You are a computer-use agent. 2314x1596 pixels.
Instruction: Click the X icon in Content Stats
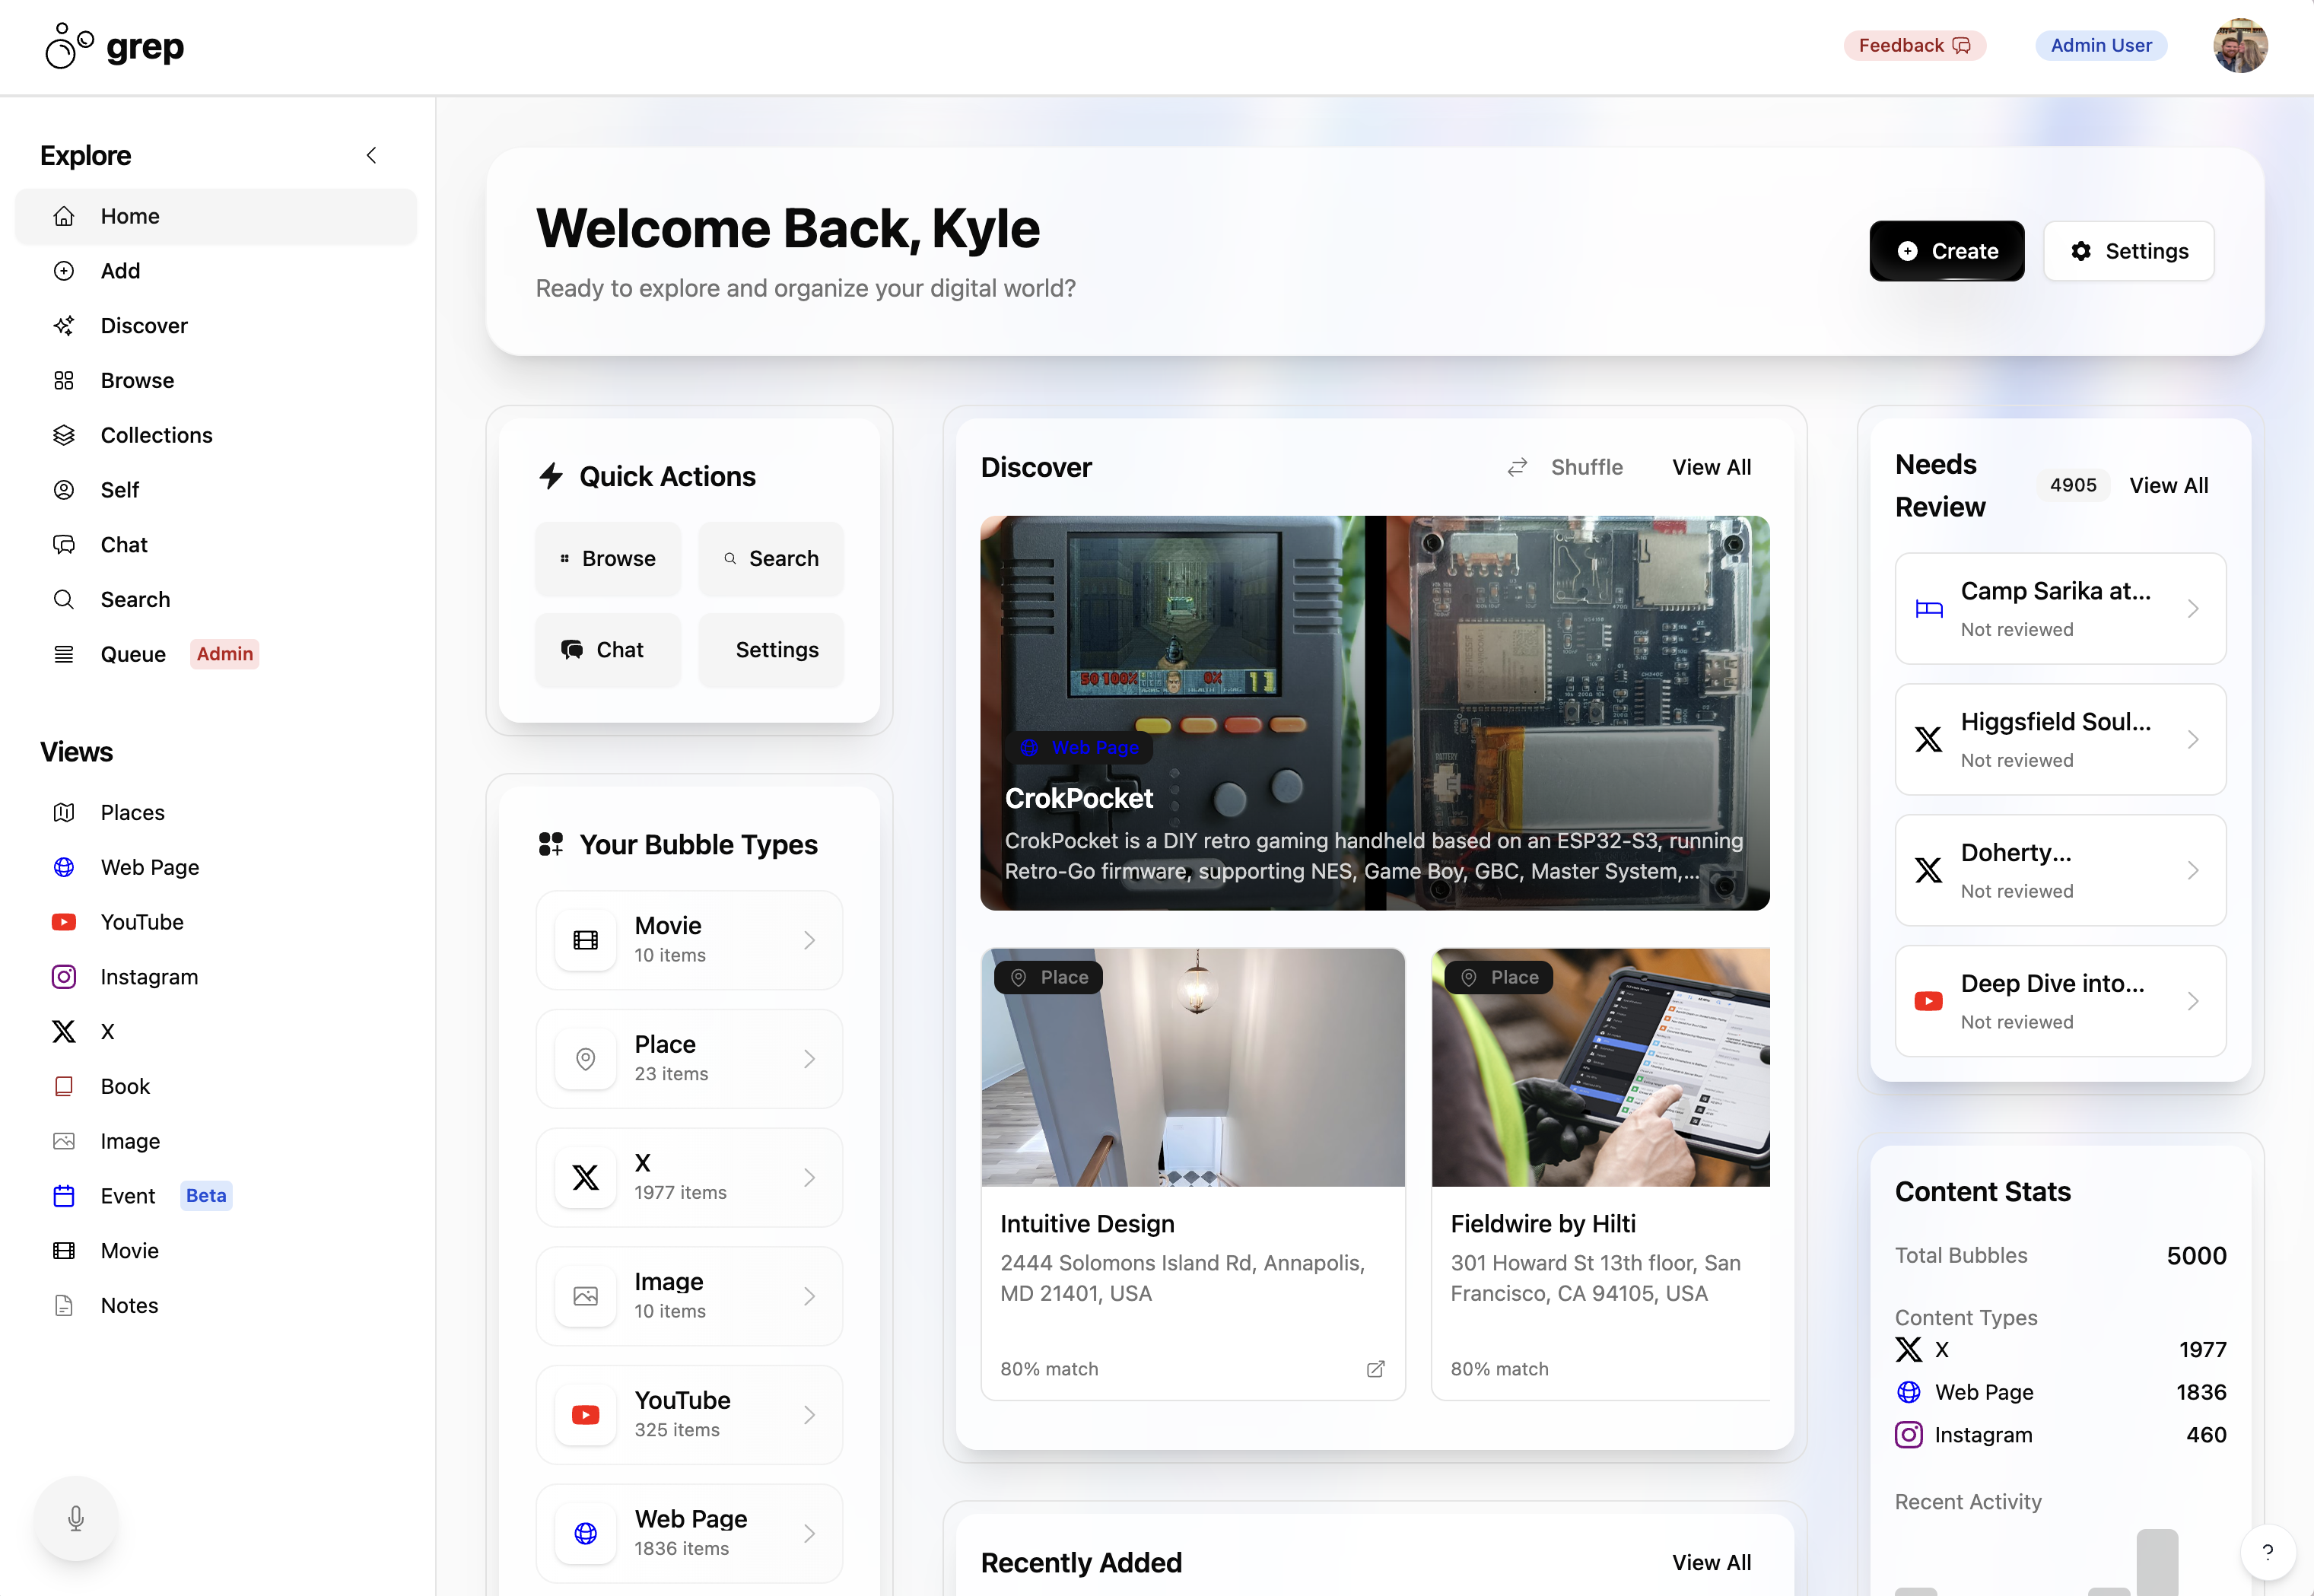pyautogui.click(x=1908, y=1350)
